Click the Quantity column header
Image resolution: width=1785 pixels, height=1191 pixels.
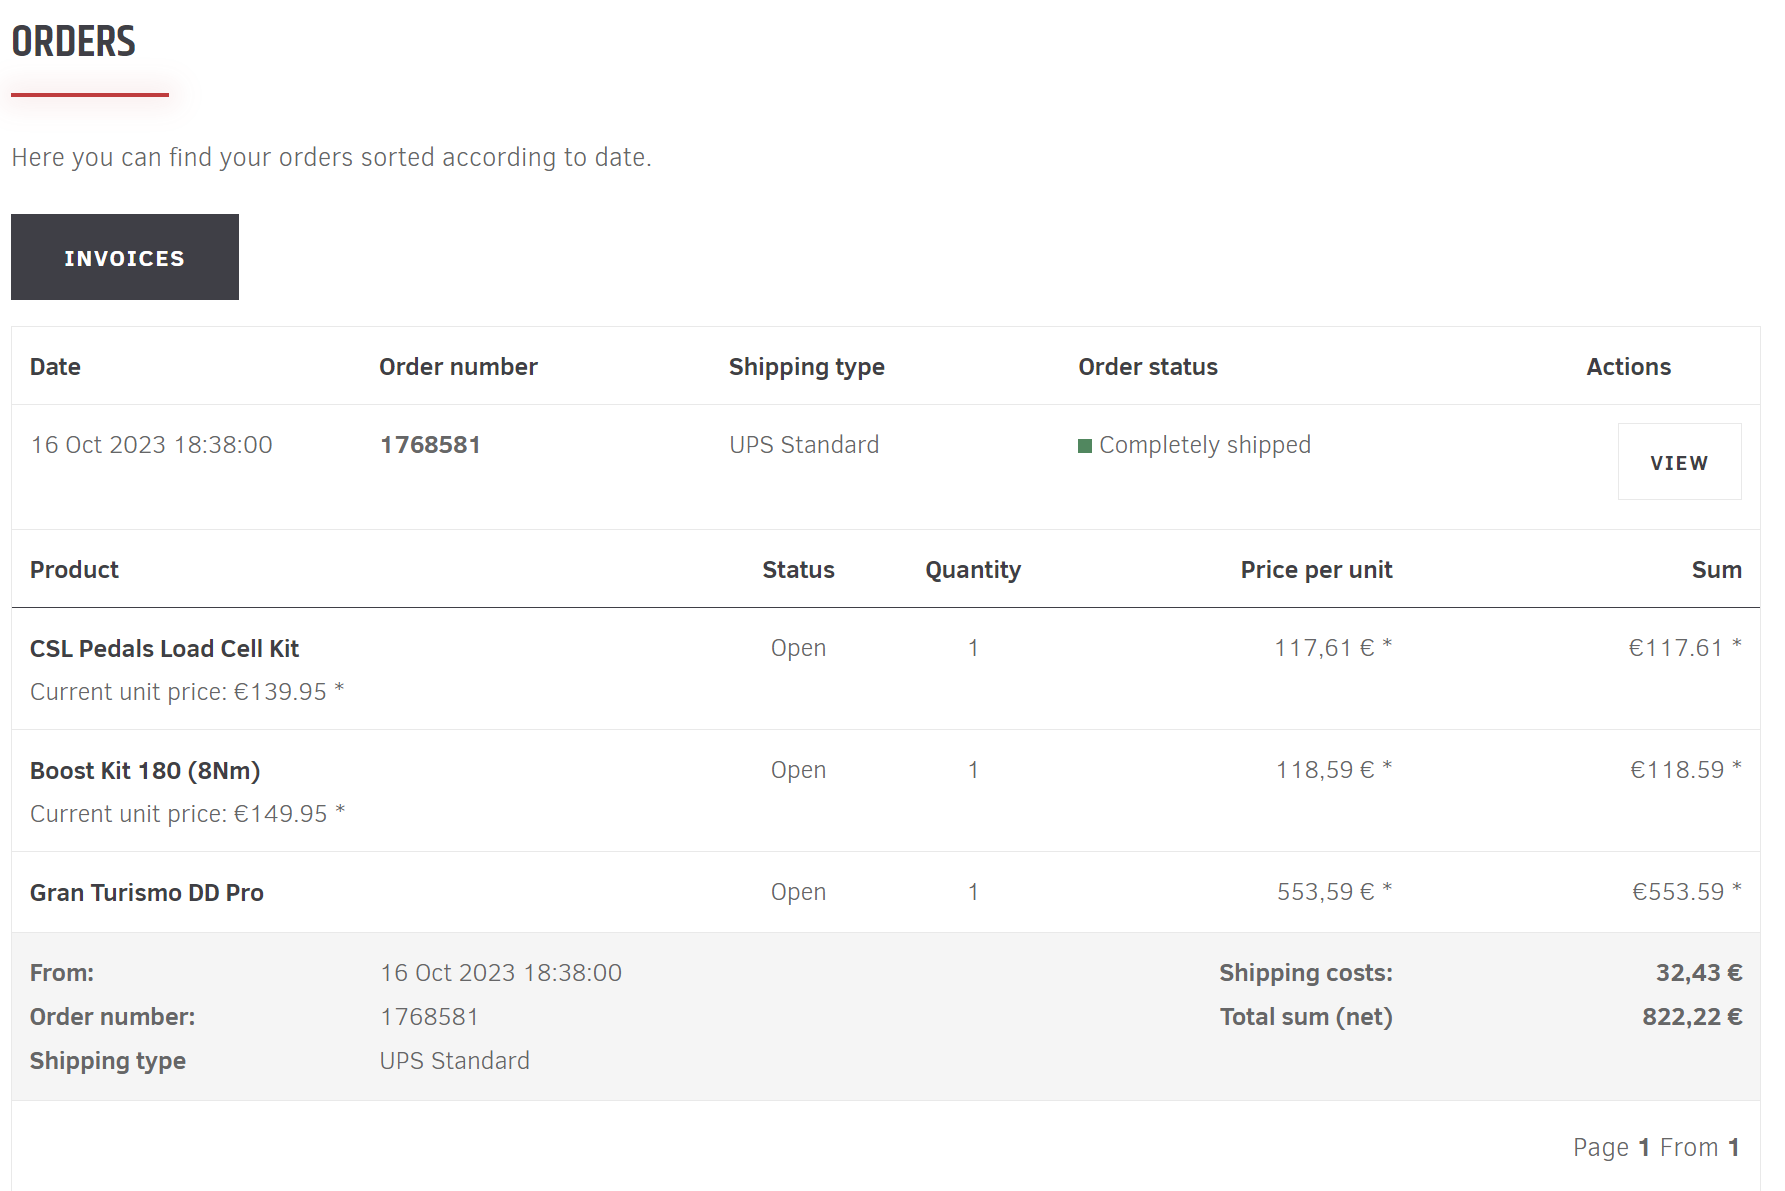973,570
